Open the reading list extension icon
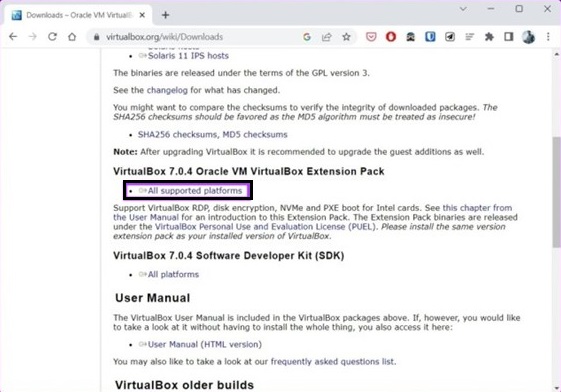The image size is (561, 392). click(469, 36)
